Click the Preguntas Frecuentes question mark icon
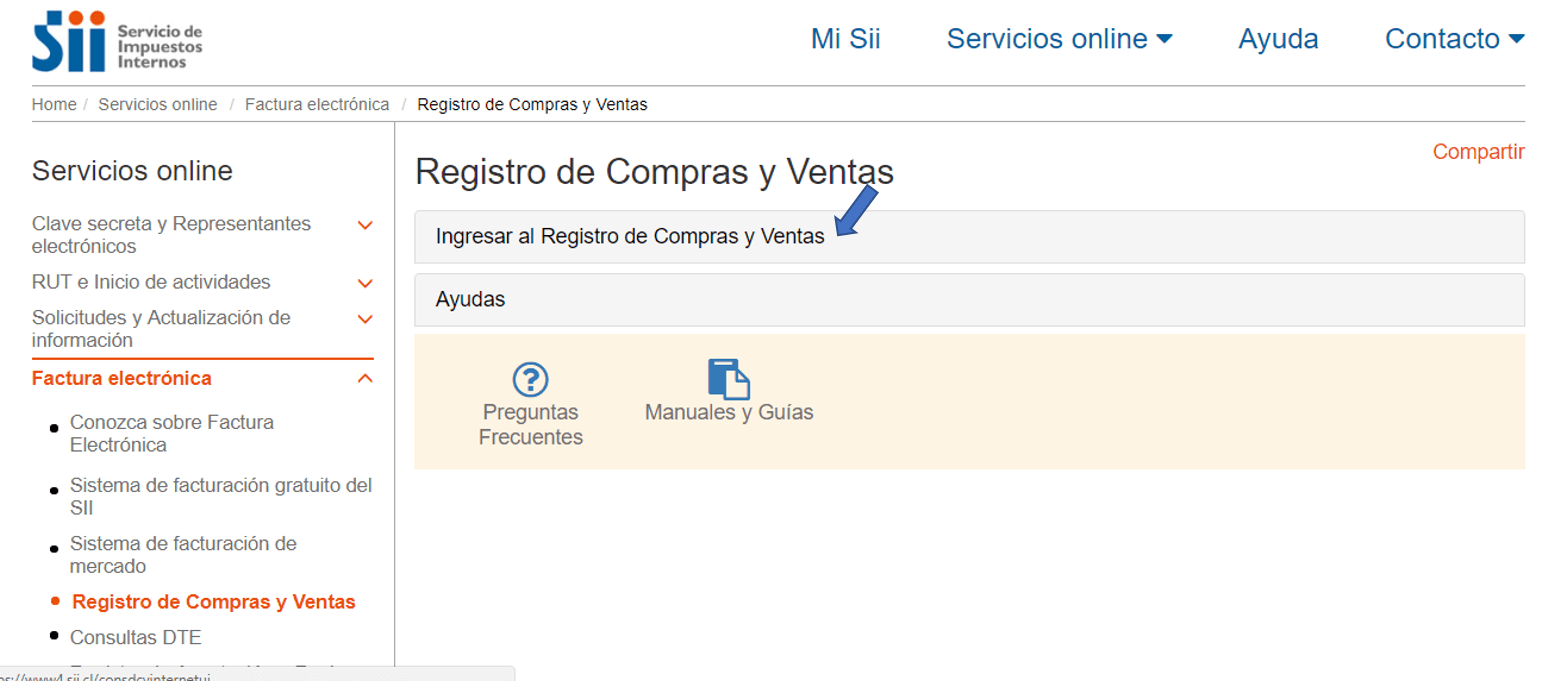The image size is (1554, 681). (530, 379)
